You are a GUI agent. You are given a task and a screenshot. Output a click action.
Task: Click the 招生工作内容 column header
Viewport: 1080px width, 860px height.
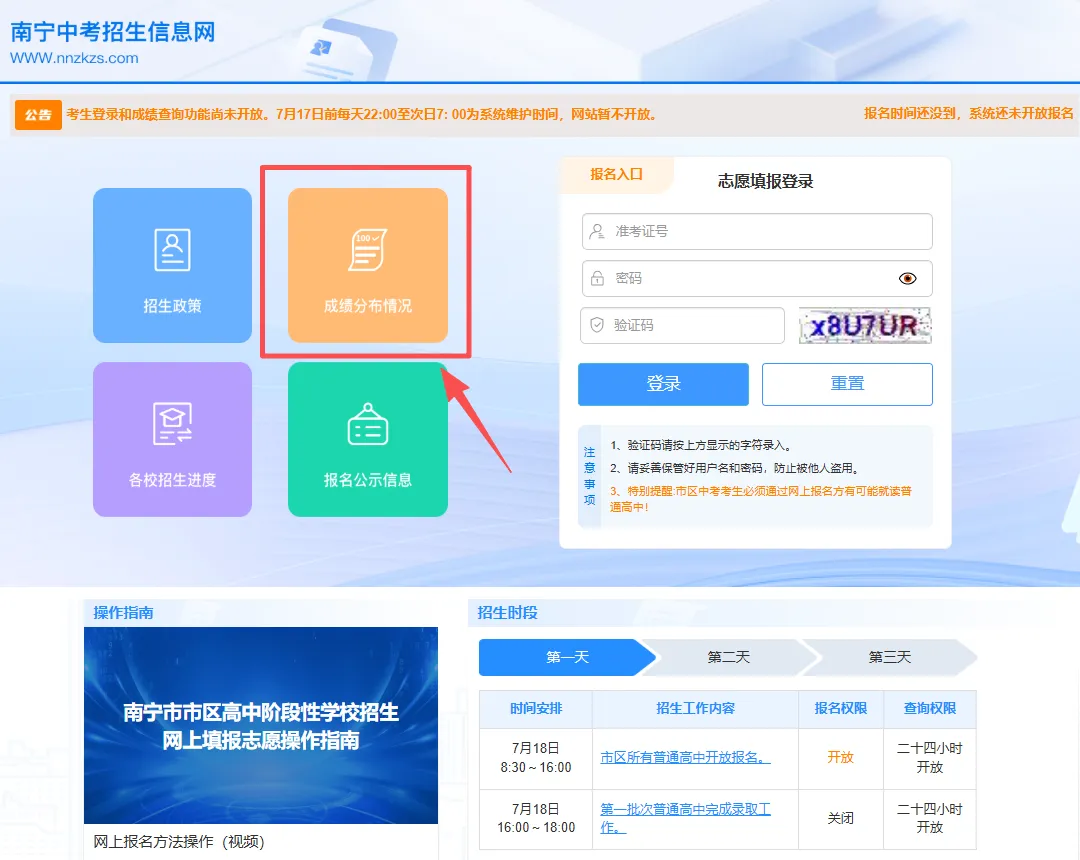pos(696,709)
